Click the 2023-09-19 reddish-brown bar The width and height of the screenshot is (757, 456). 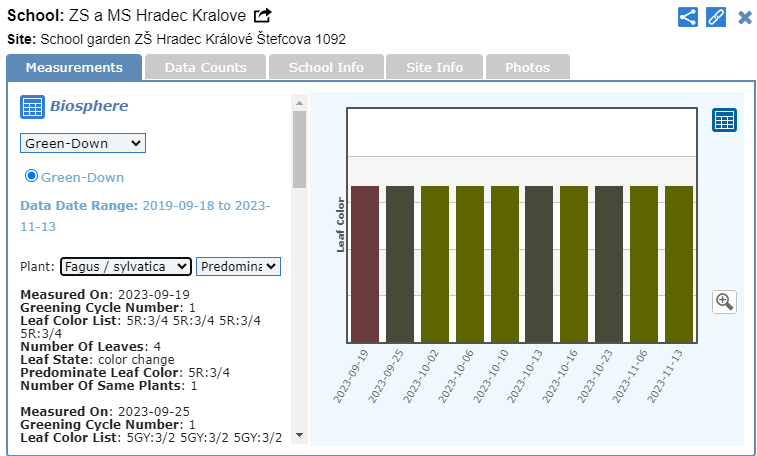365,264
